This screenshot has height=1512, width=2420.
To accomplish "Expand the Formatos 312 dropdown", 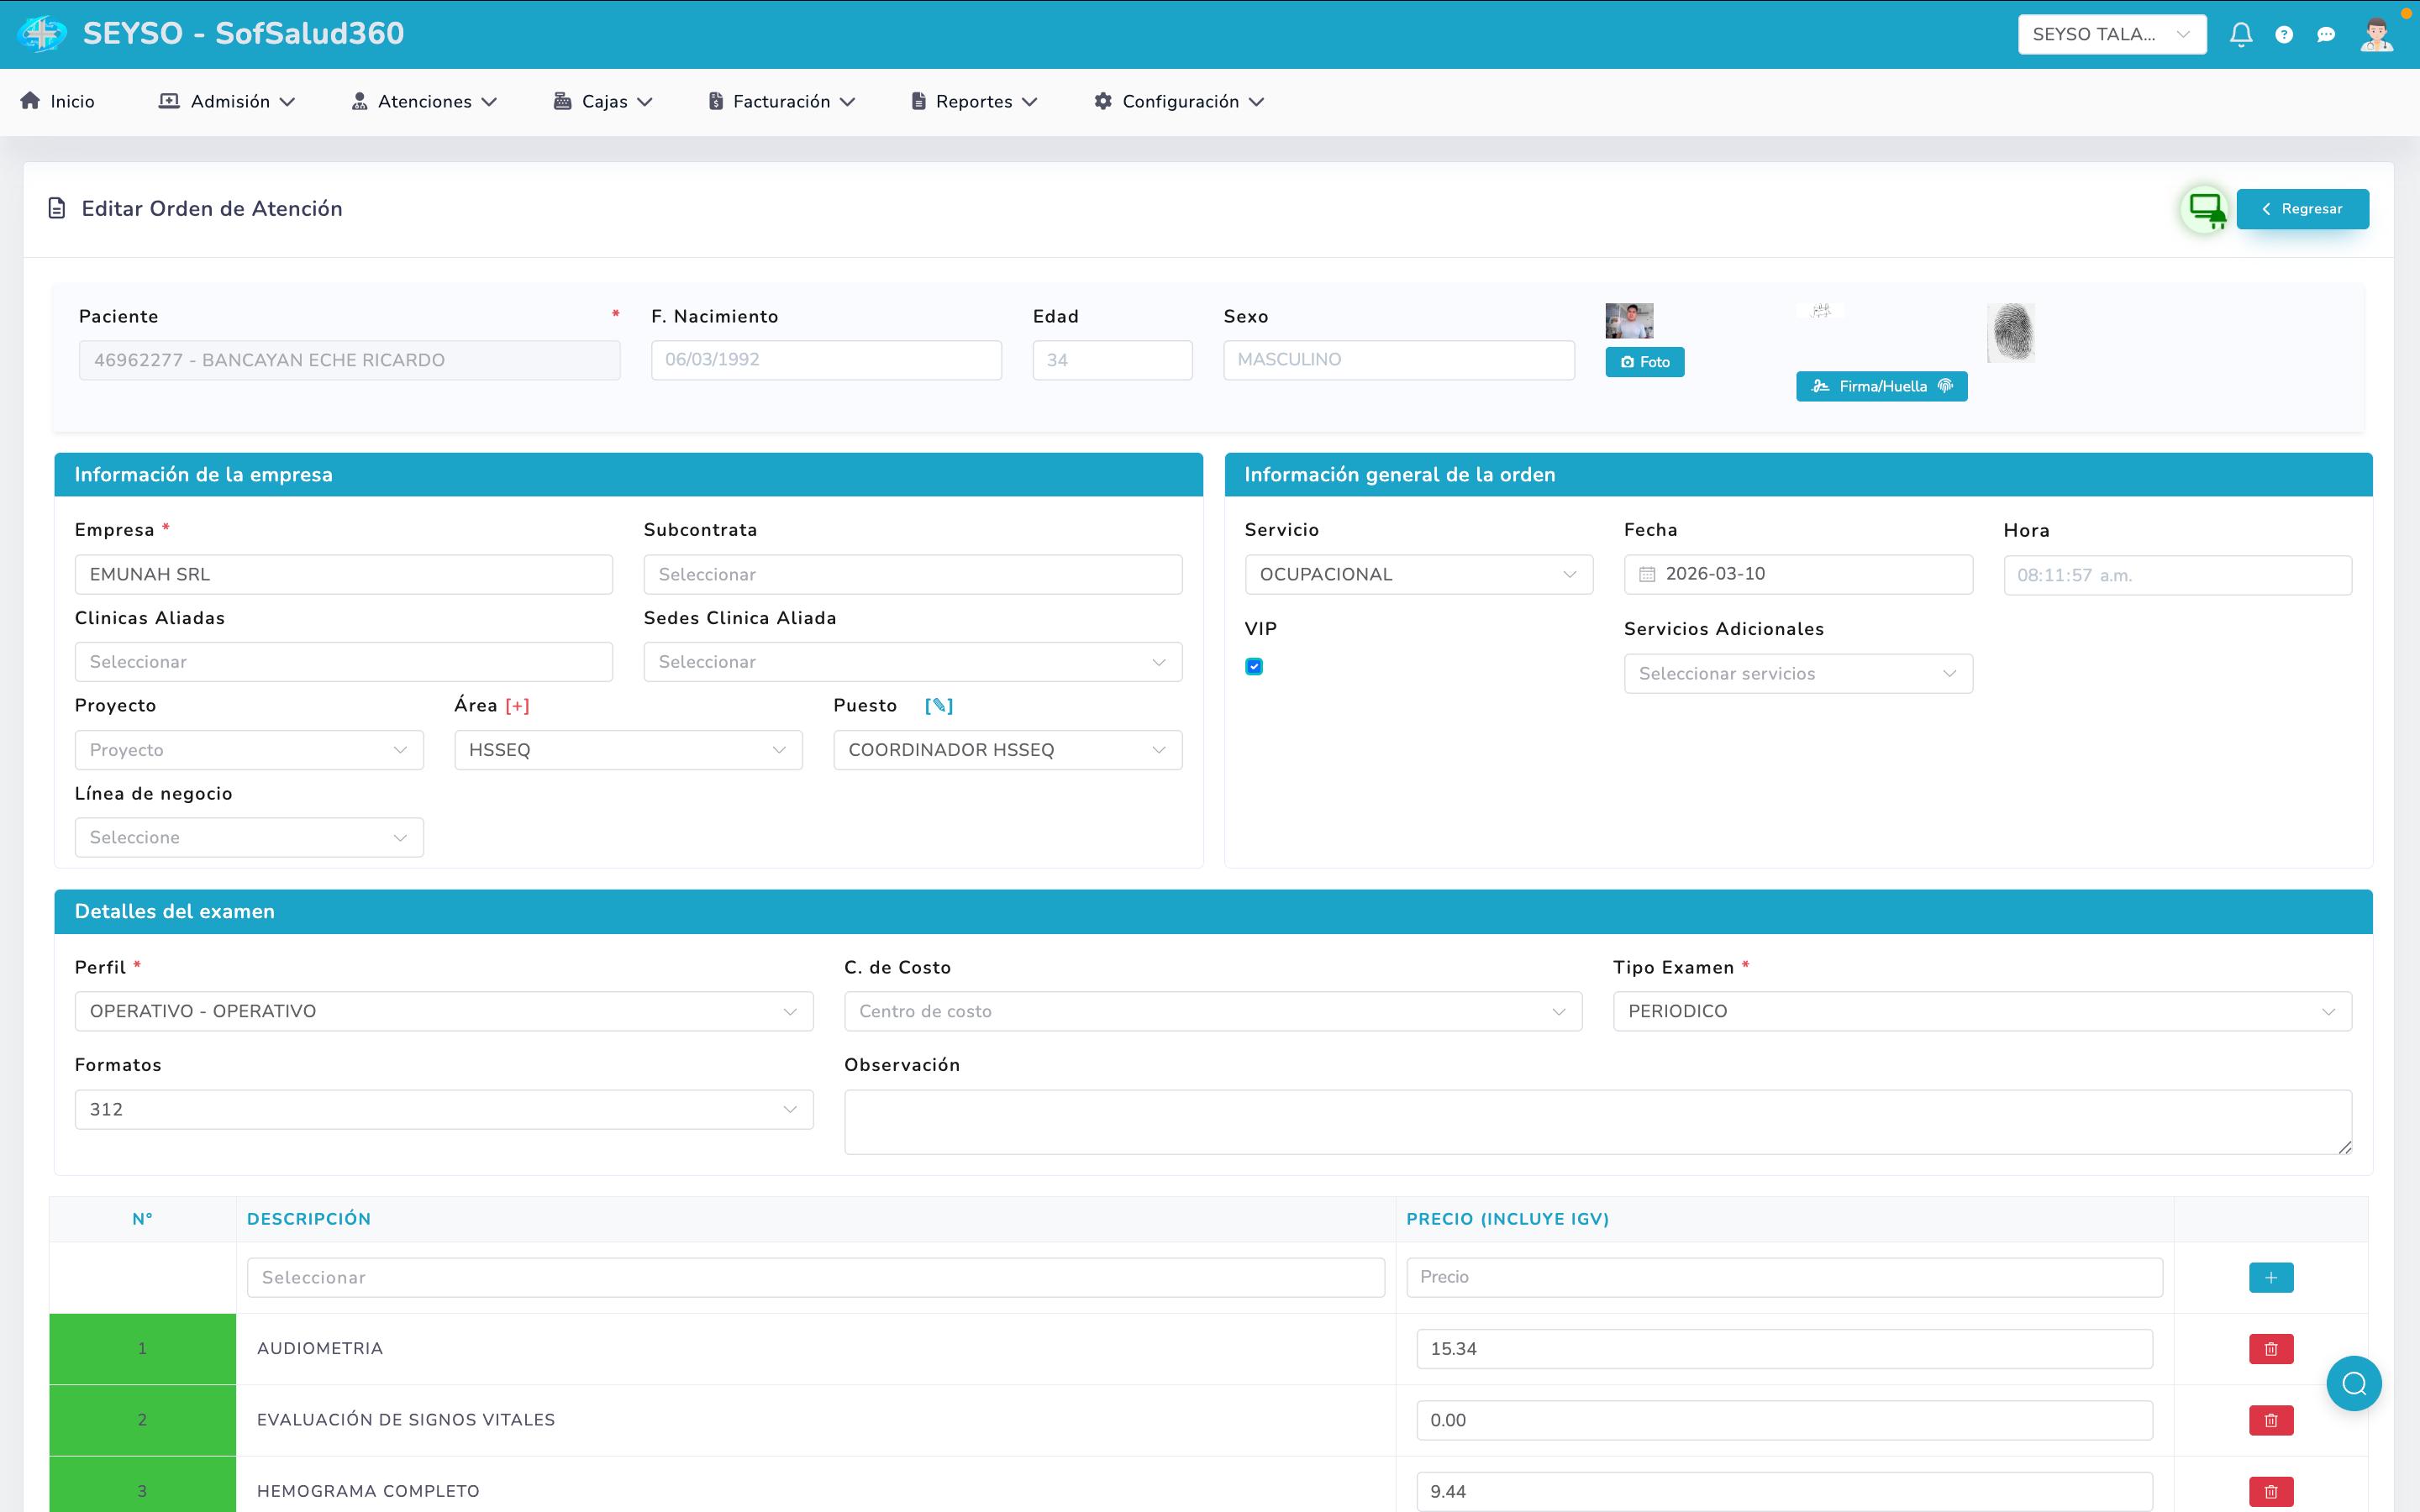I will (x=443, y=1109).
